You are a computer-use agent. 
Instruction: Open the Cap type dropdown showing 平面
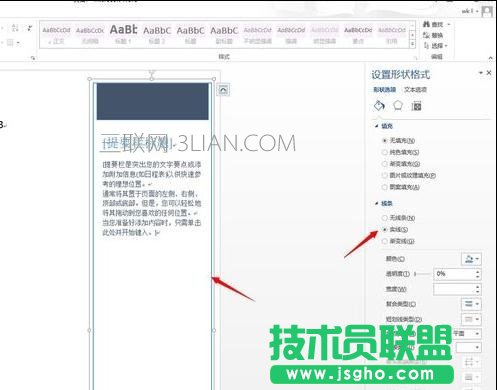tap(466, 333)
